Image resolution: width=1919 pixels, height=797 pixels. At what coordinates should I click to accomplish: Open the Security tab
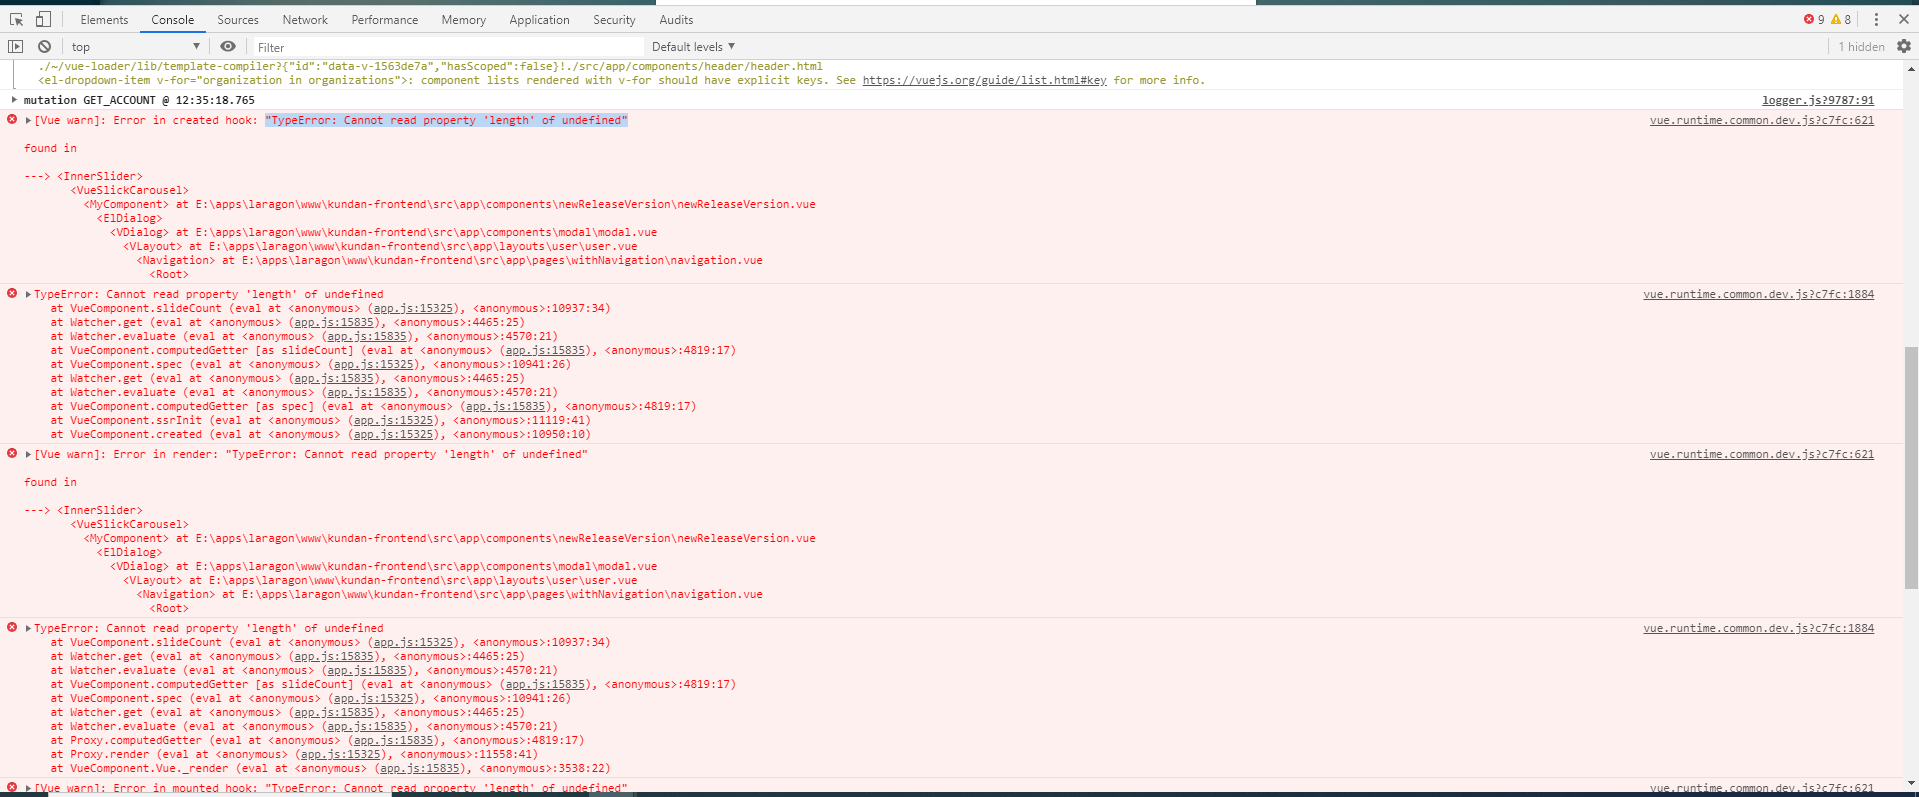pyautogui.click(x=614, y=20)
